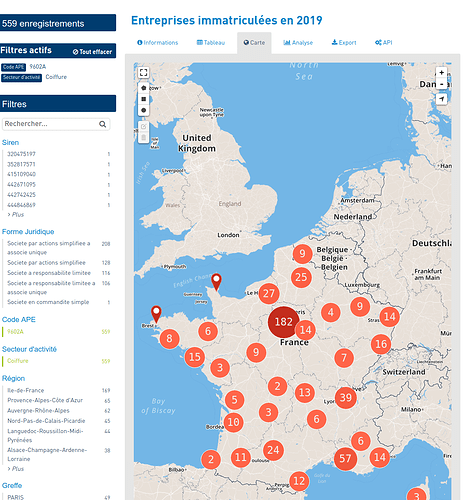The height and width of the screenshot is (500, 463).
Task: Open the Analyse tab
Action: (x=298, y=43)
